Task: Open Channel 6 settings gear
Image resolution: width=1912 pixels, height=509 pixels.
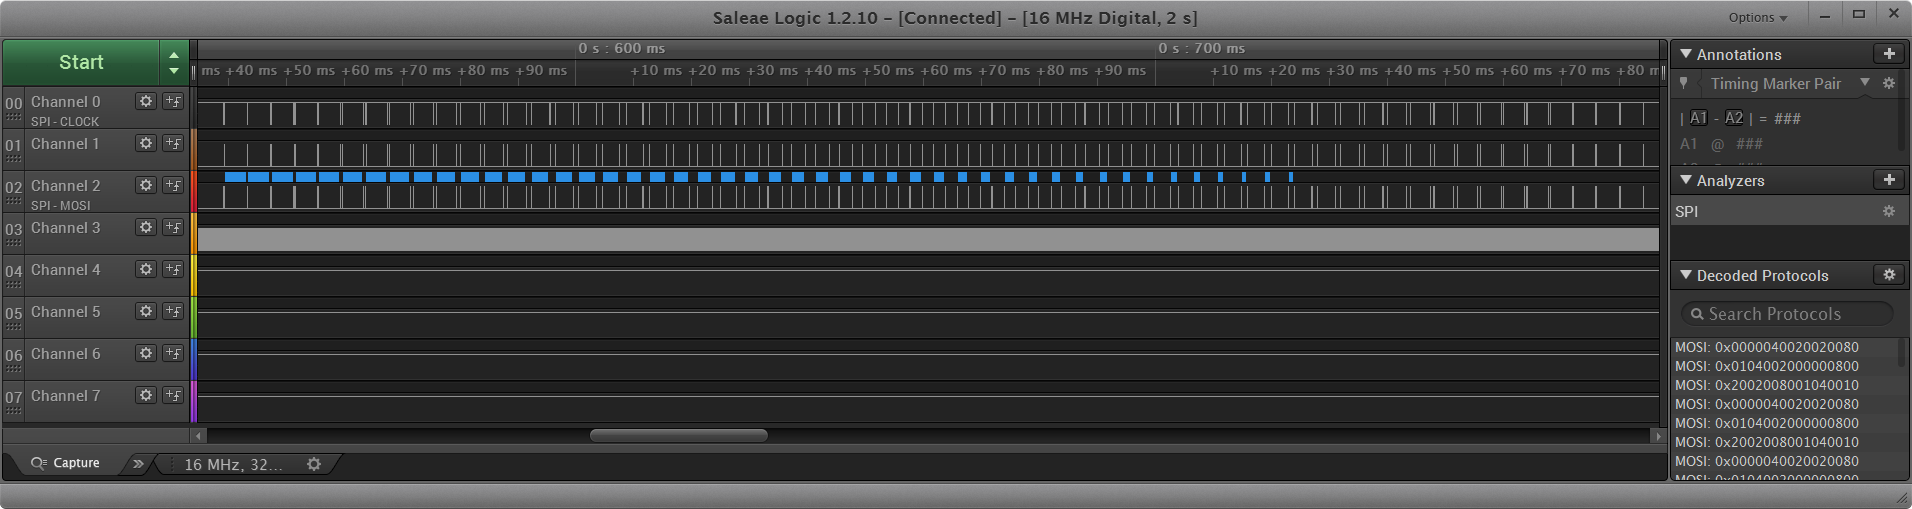Action: (146, 353)
